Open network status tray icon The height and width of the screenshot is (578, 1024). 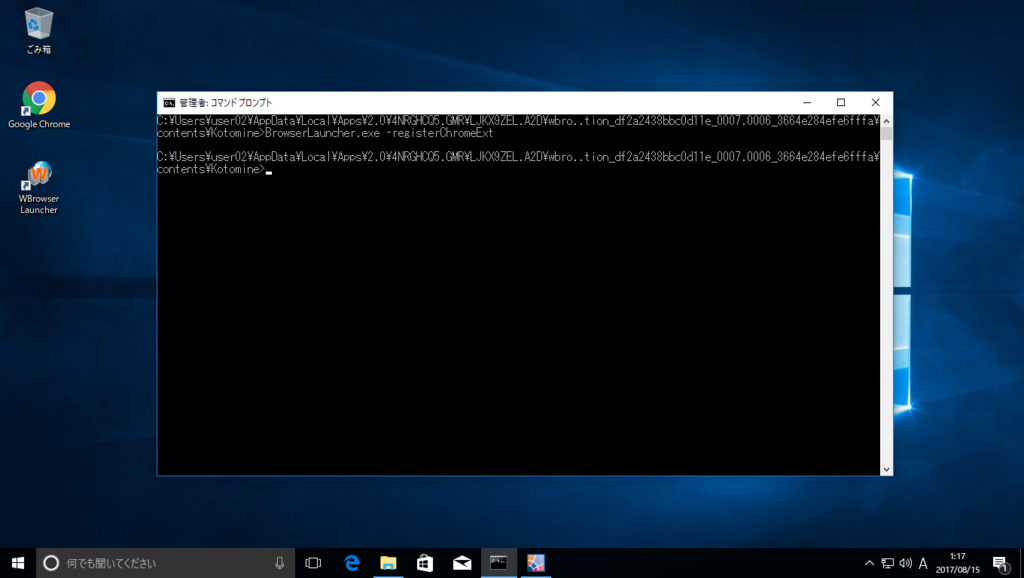[888, 563]
